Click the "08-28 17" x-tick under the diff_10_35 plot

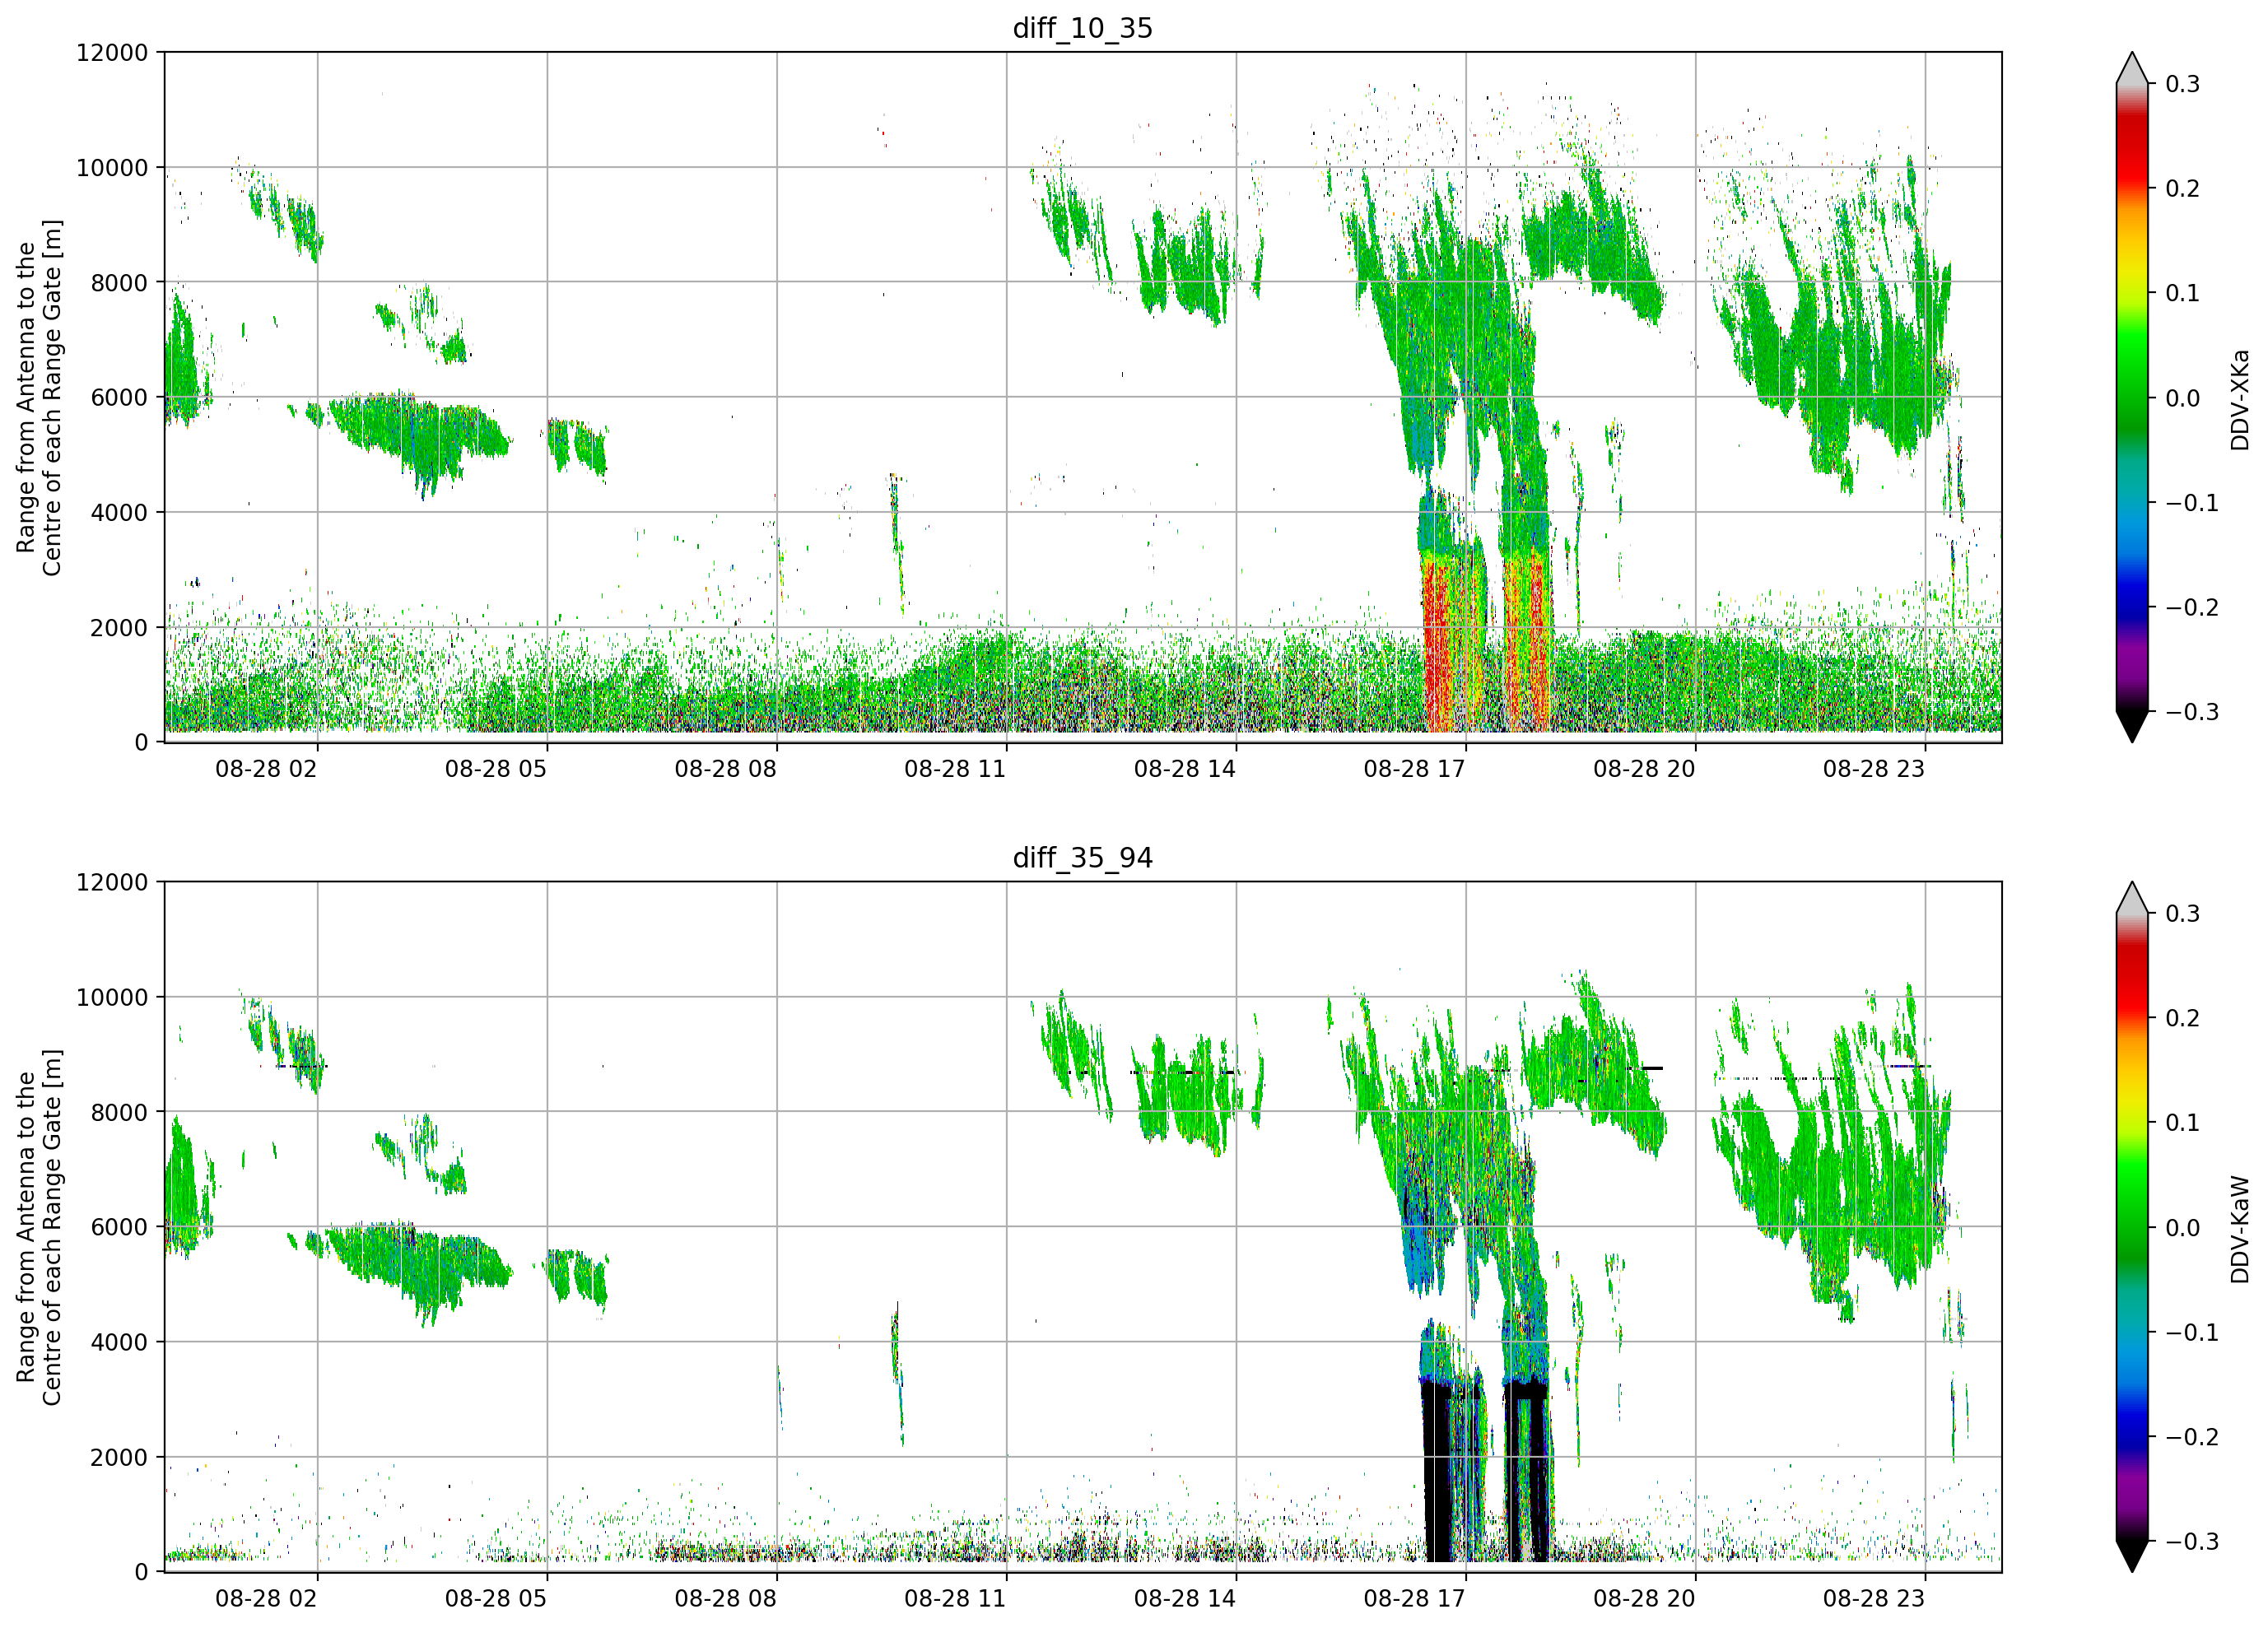(1414, 769)
